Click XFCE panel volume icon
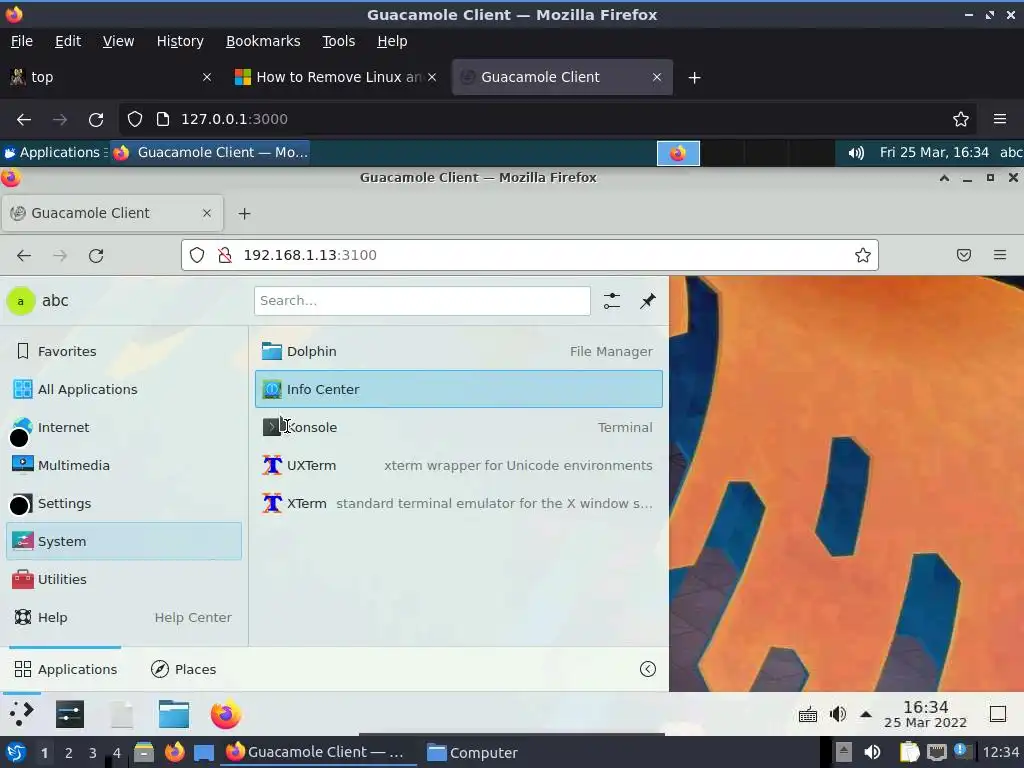Image resolution: width=1024 pixels, height=768 pixels. [856, 153]
